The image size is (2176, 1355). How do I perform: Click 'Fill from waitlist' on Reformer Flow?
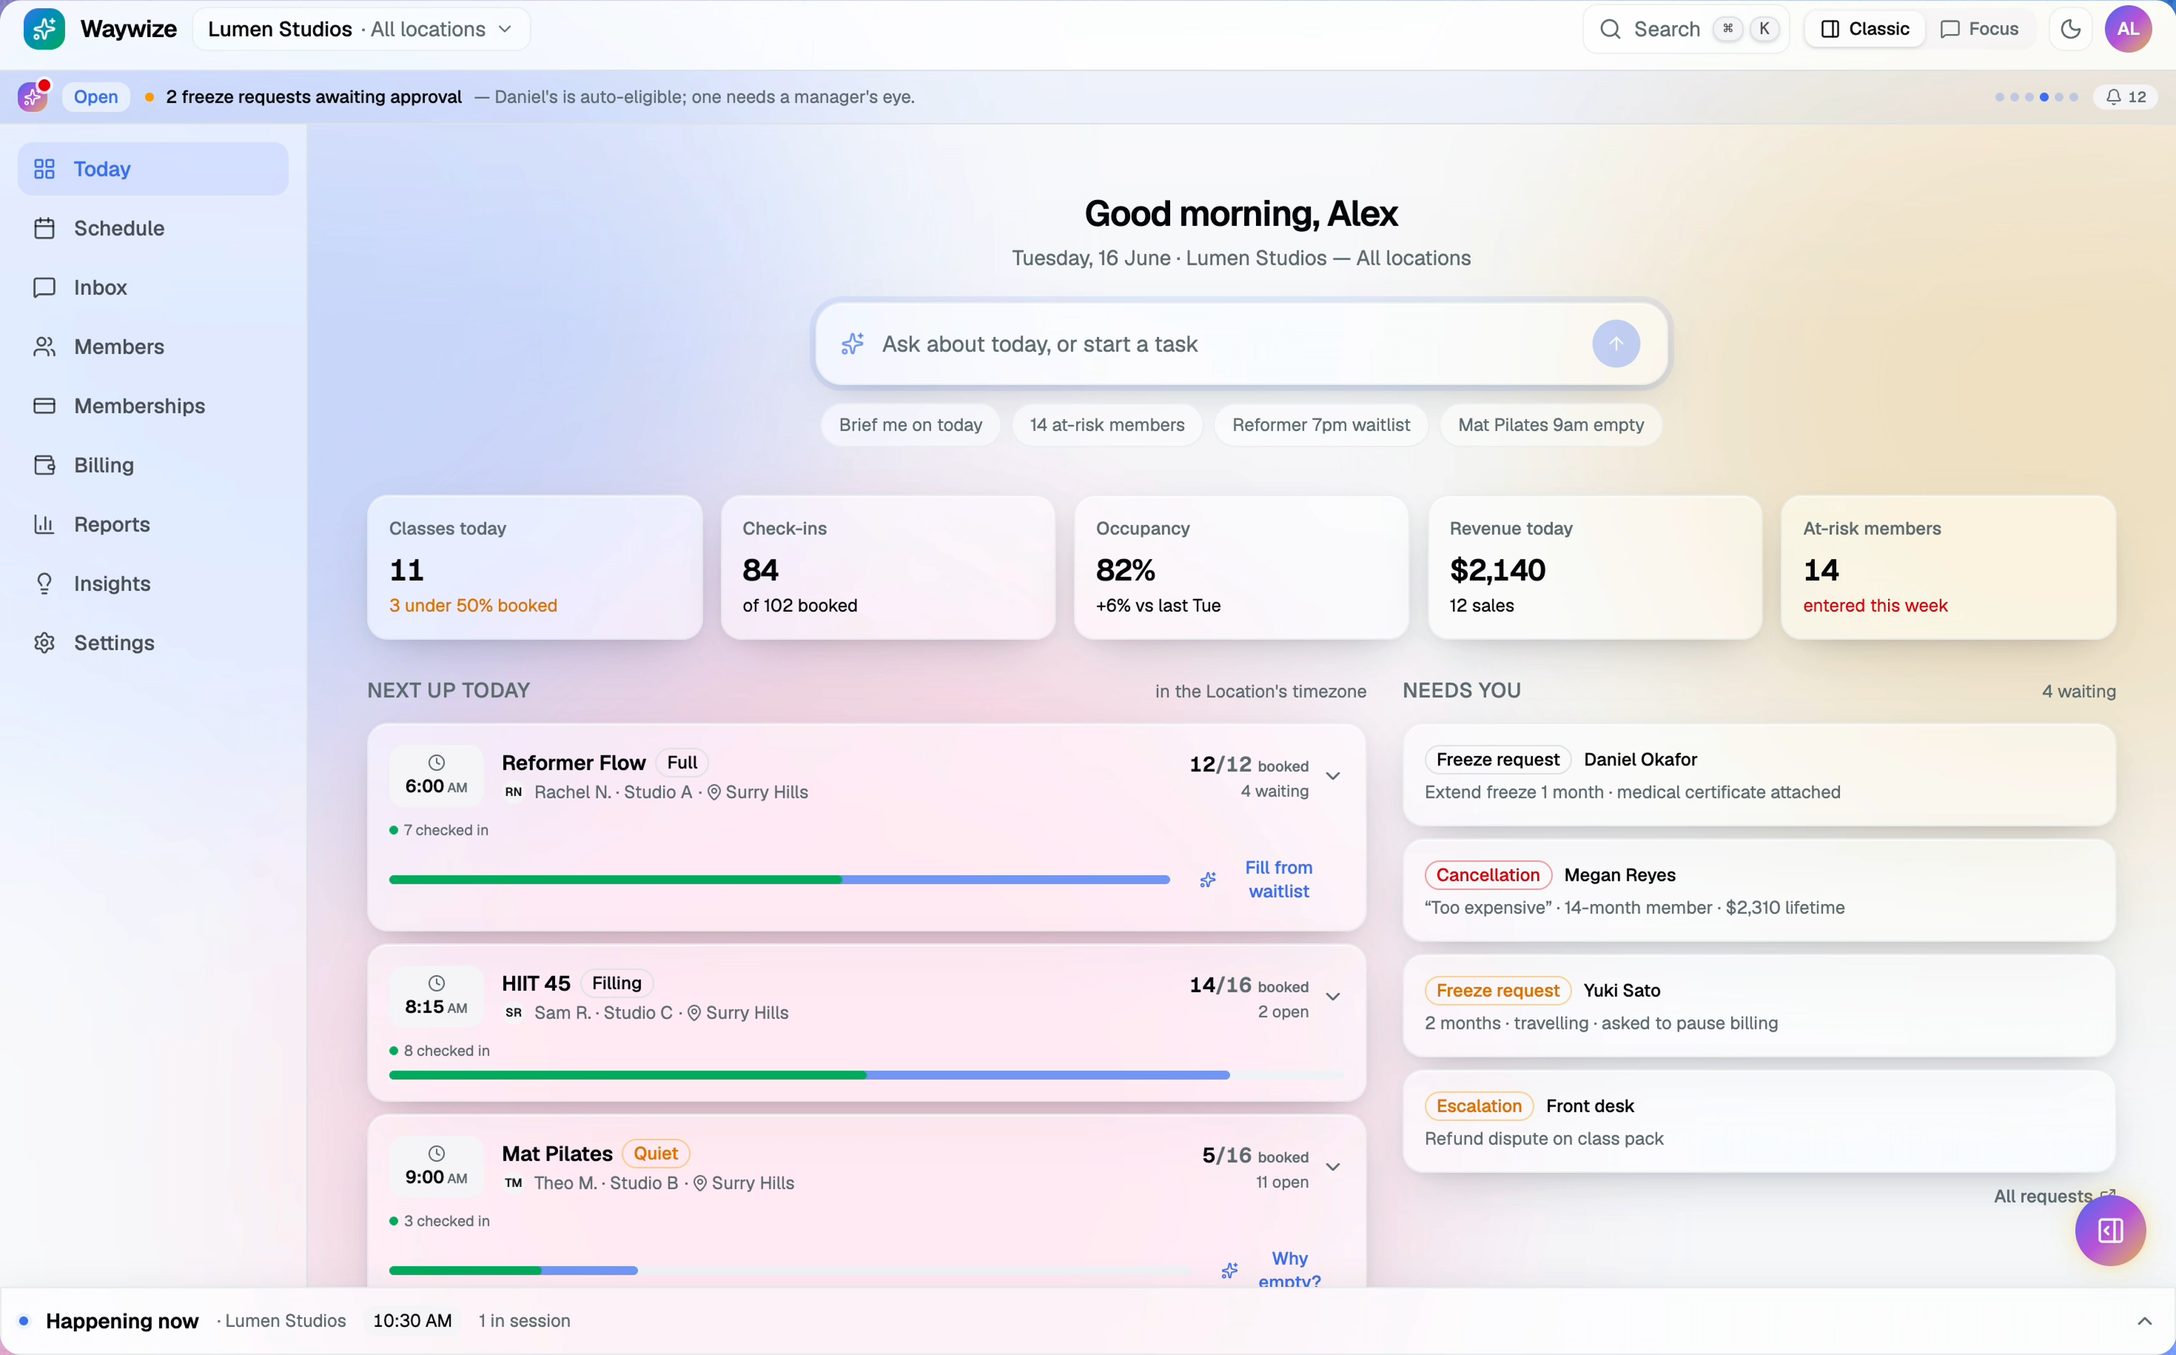coord(1279,880)
